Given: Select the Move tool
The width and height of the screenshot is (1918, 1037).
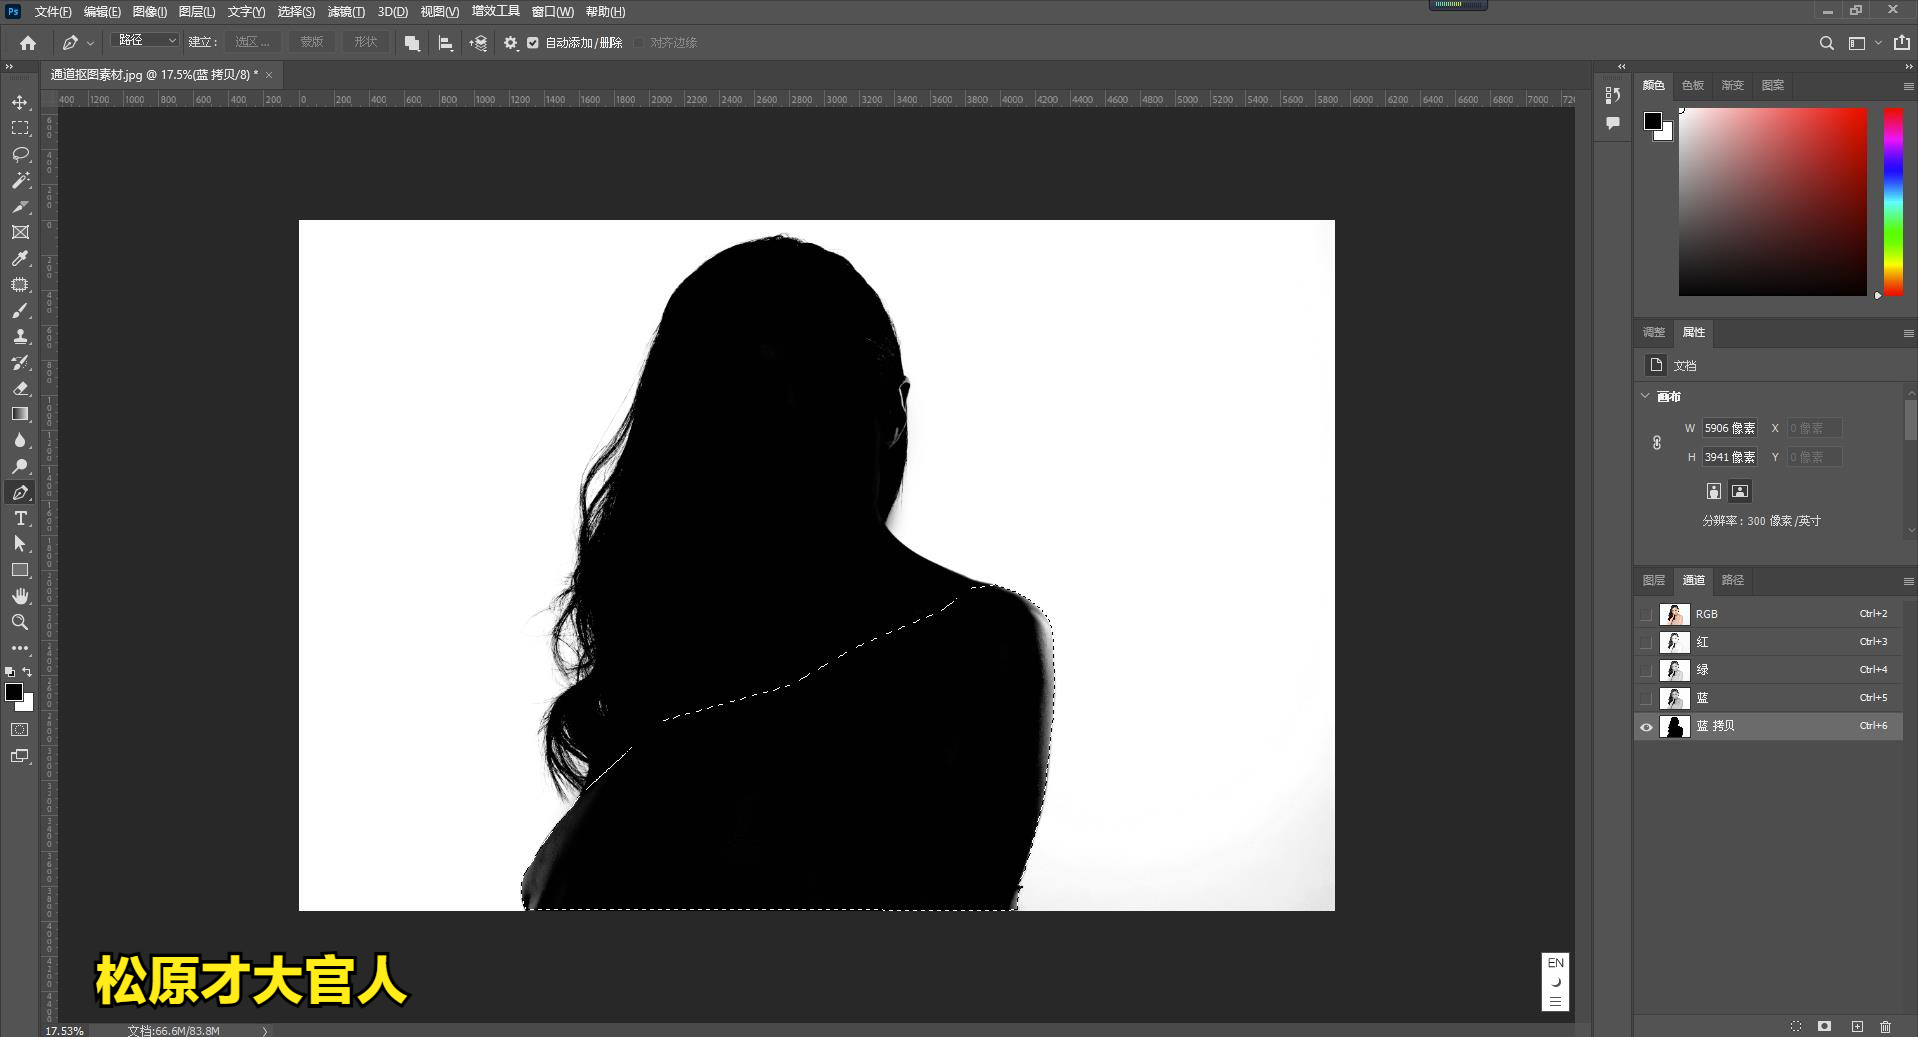Looking at the screenshot, I should click(20, 103).
